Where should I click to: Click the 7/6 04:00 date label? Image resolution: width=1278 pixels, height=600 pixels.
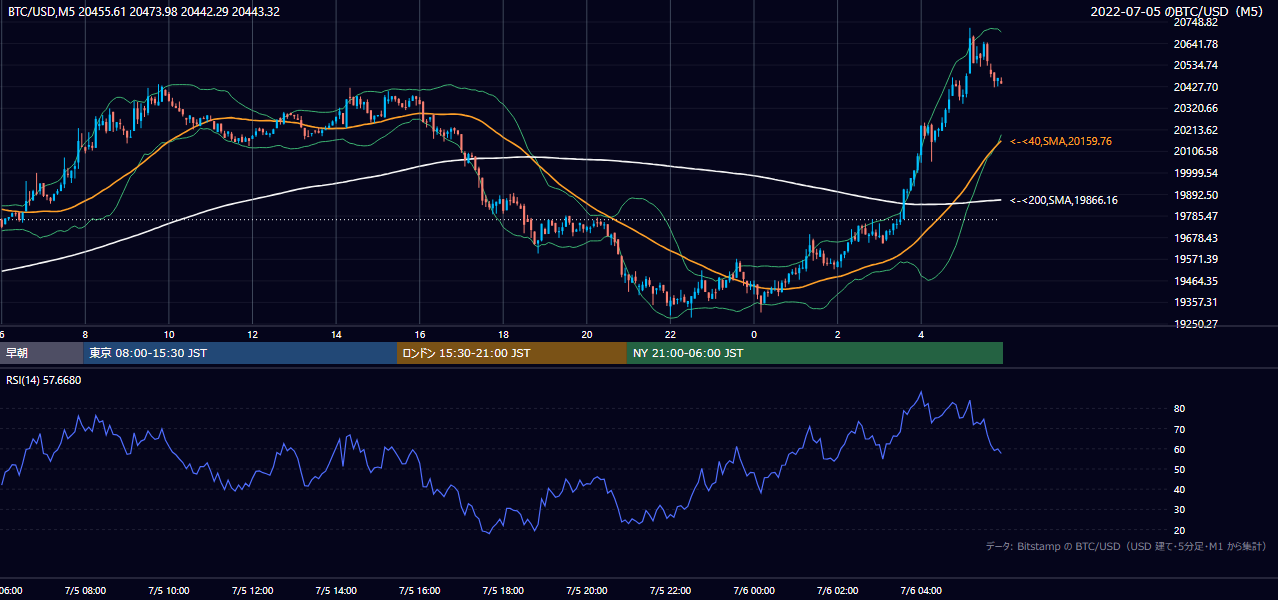(922, 591)
